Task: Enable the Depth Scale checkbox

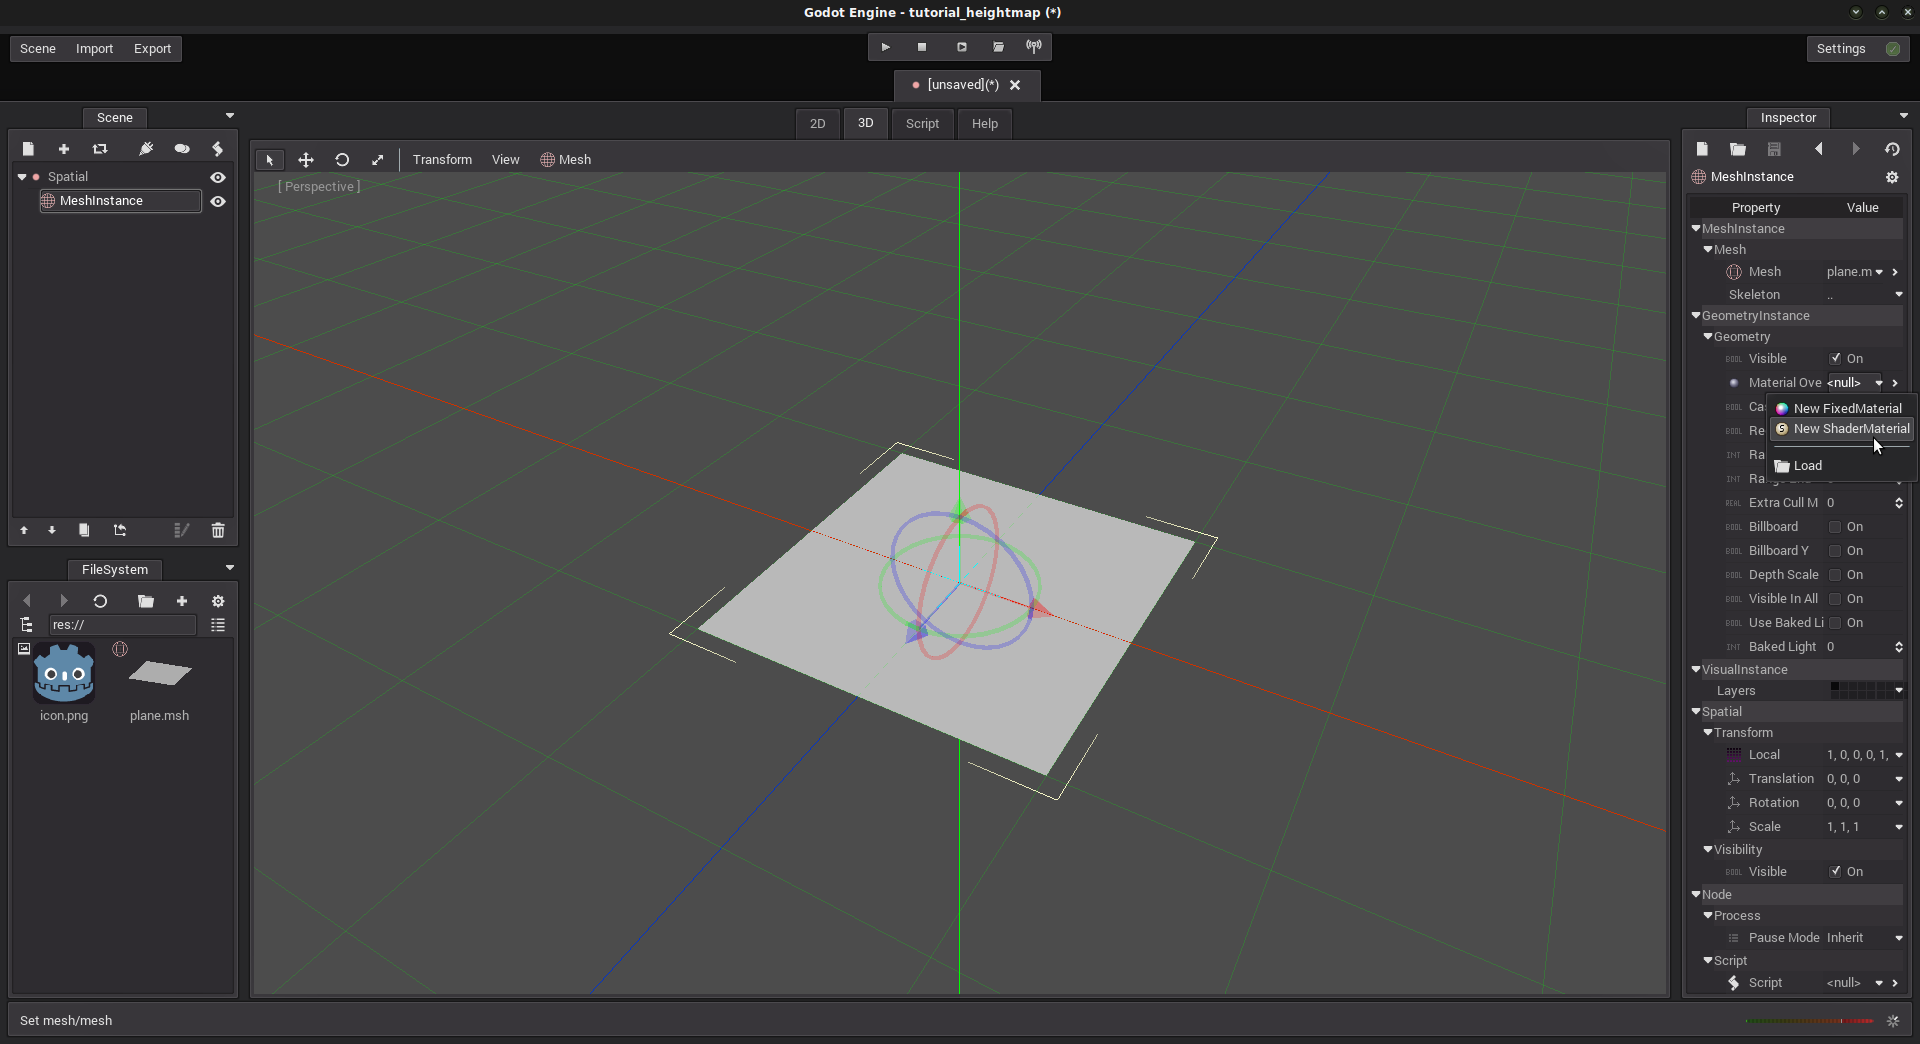Action: tap(1835, 575)
